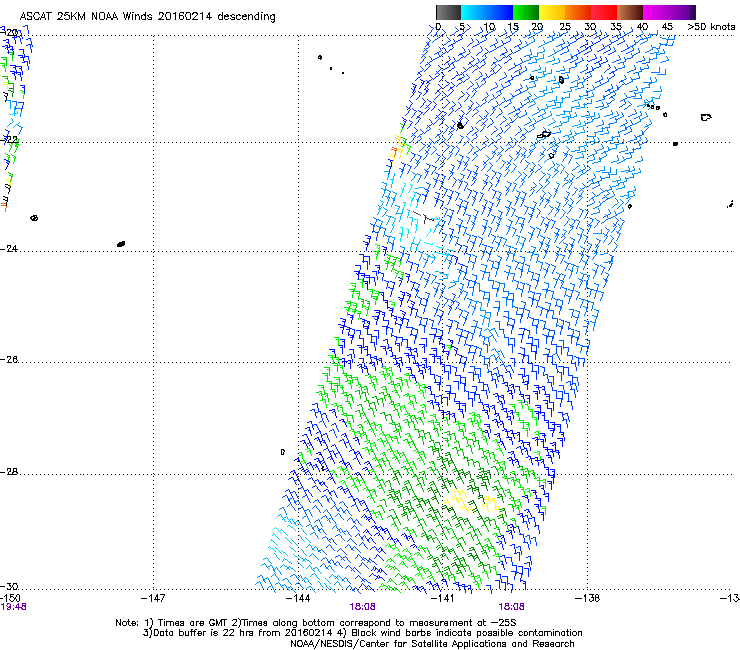Click the dark purple 45-50 knots segment
Viewport: 740px width, 650px height.
pos(682,12)
